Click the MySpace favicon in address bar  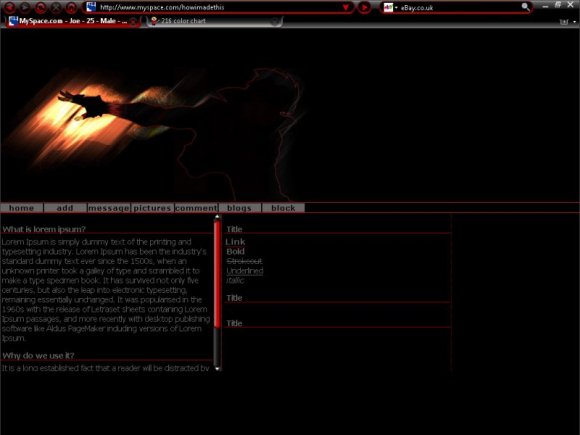click(91, 7)
